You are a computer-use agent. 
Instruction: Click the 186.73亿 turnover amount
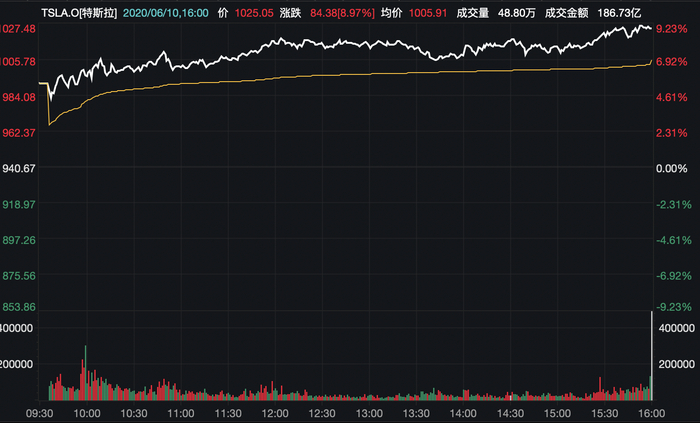[x=619, y=13]
